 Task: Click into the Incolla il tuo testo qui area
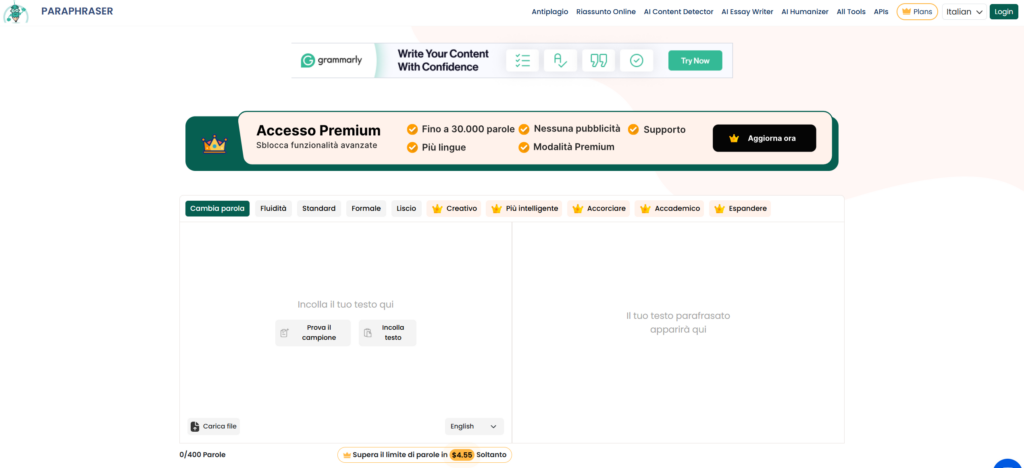click(x=345, y=304)
